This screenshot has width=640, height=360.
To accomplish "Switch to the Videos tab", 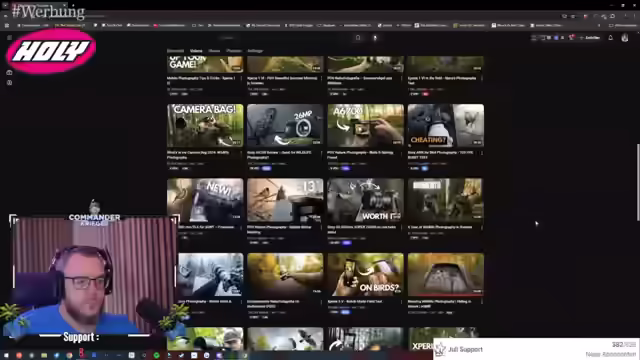I will pyautogui.click(x=196, y=51).
